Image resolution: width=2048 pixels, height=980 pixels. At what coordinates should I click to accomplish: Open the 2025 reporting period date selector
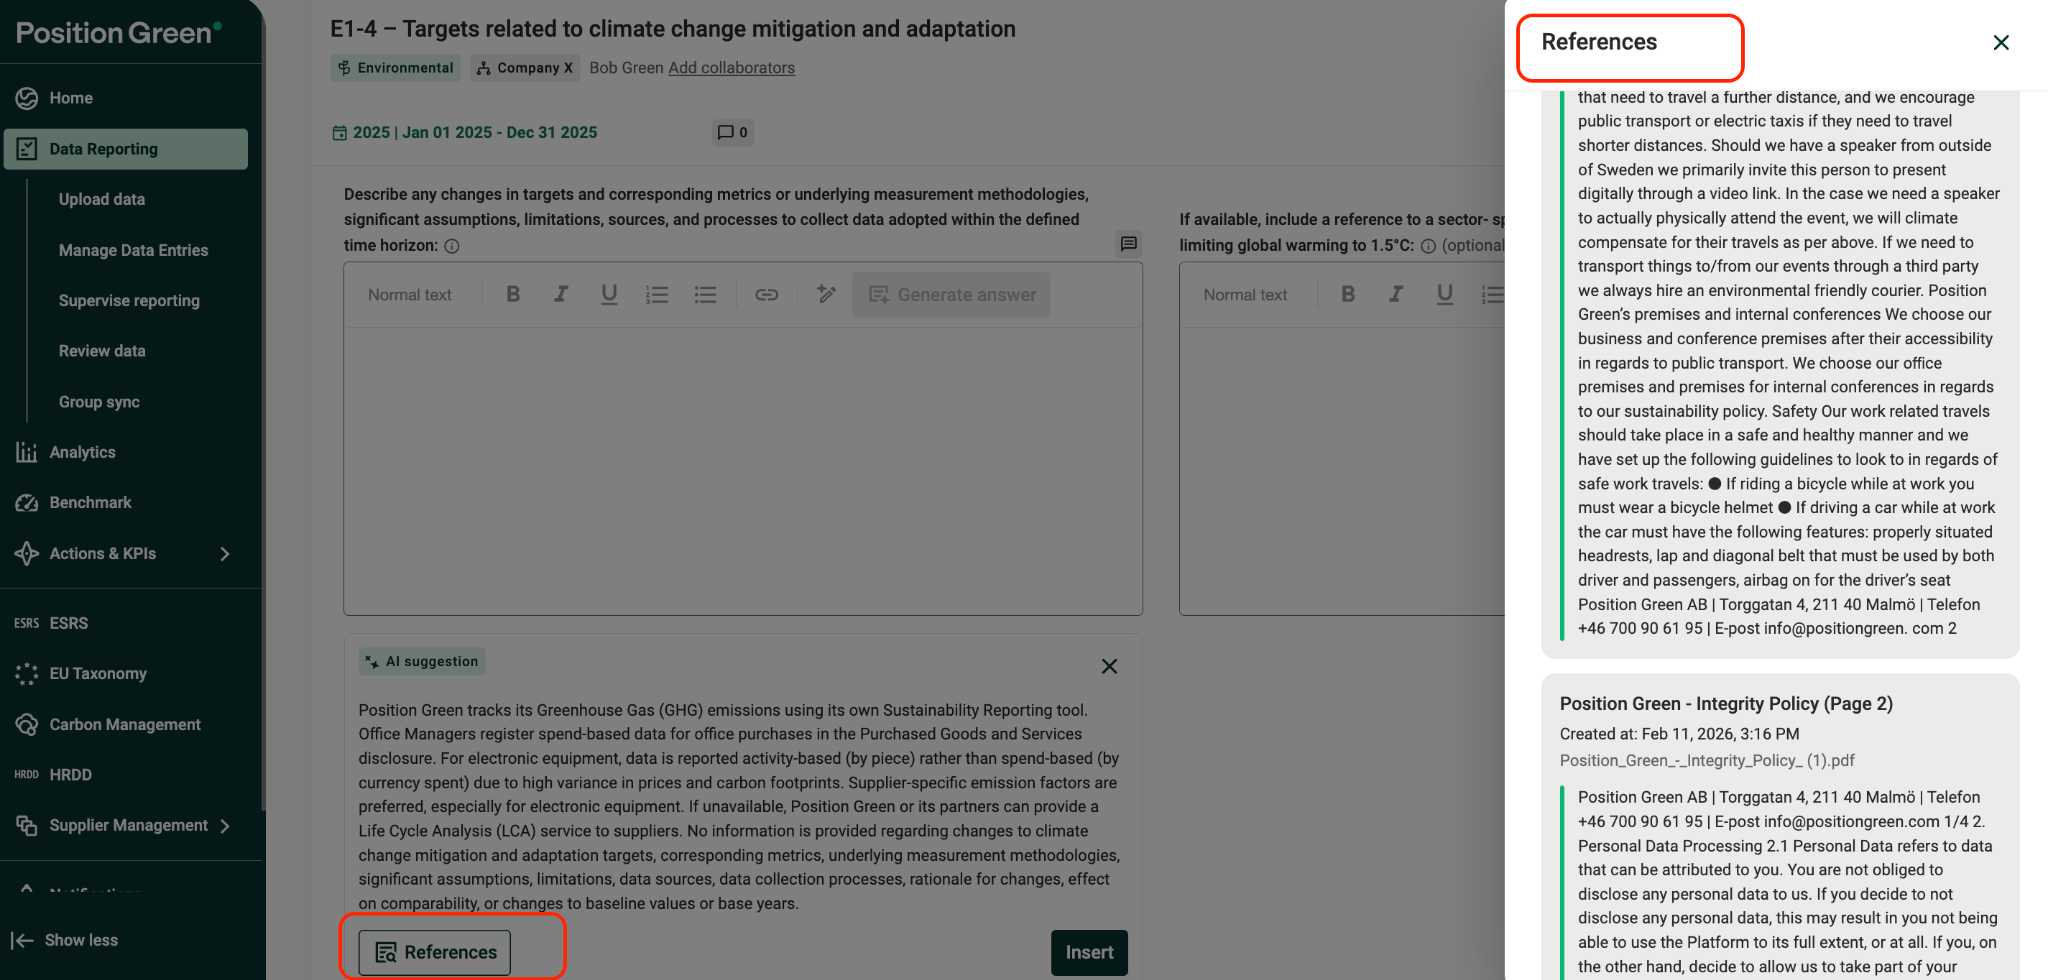465,132
